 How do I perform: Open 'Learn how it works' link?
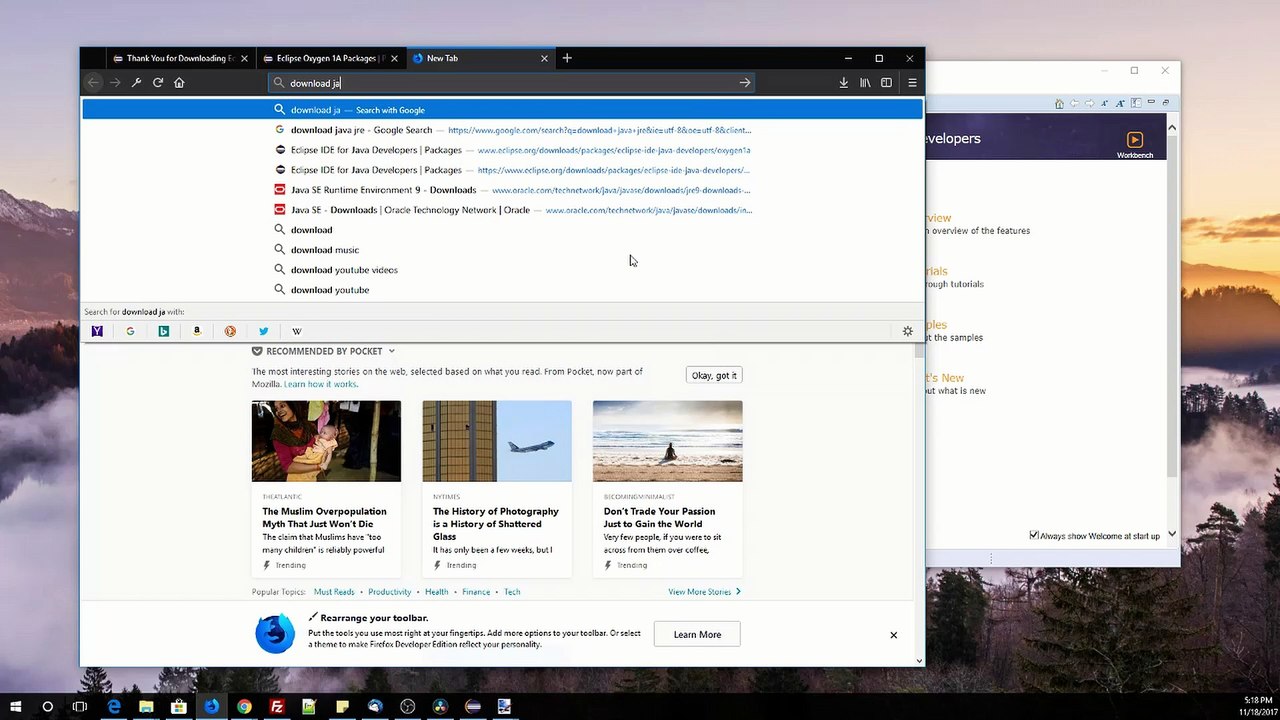tap(320, 384)
